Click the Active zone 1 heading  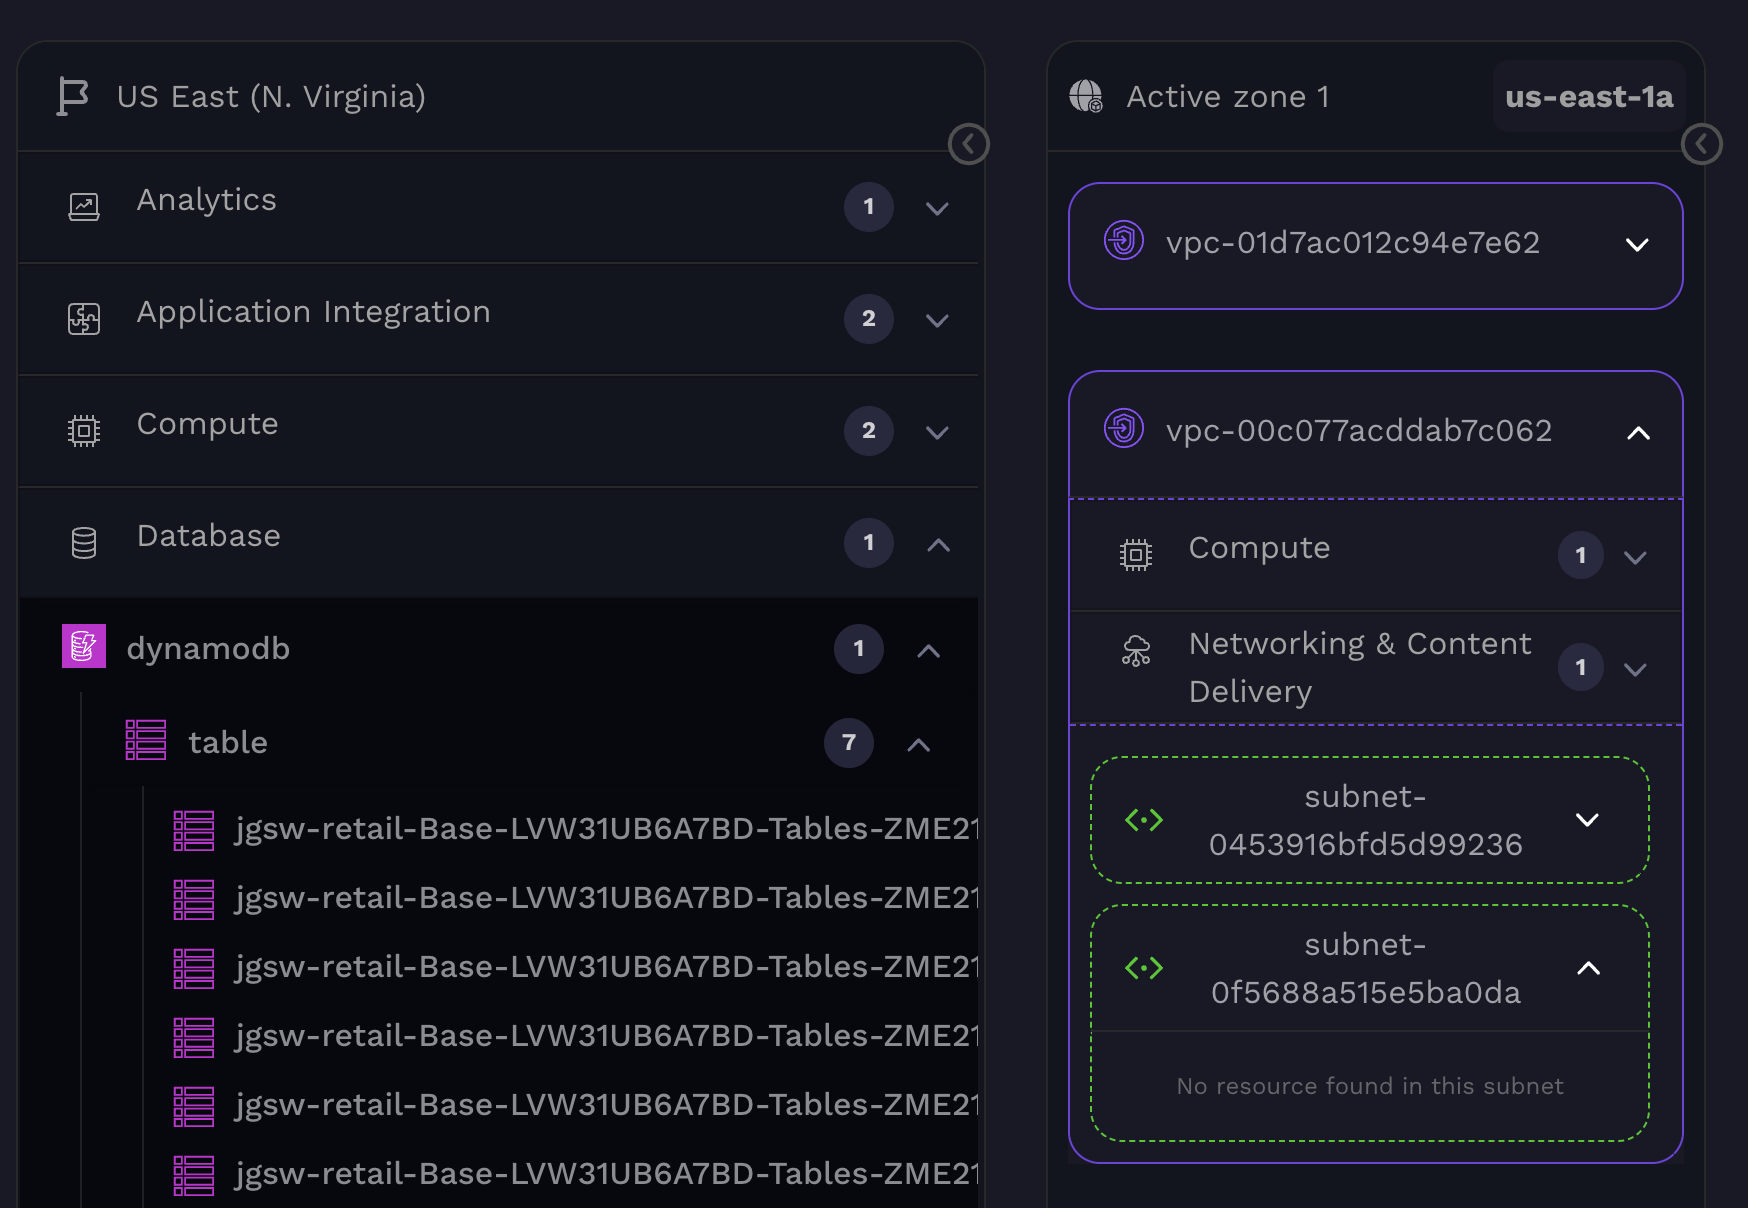pos(1228,96)
